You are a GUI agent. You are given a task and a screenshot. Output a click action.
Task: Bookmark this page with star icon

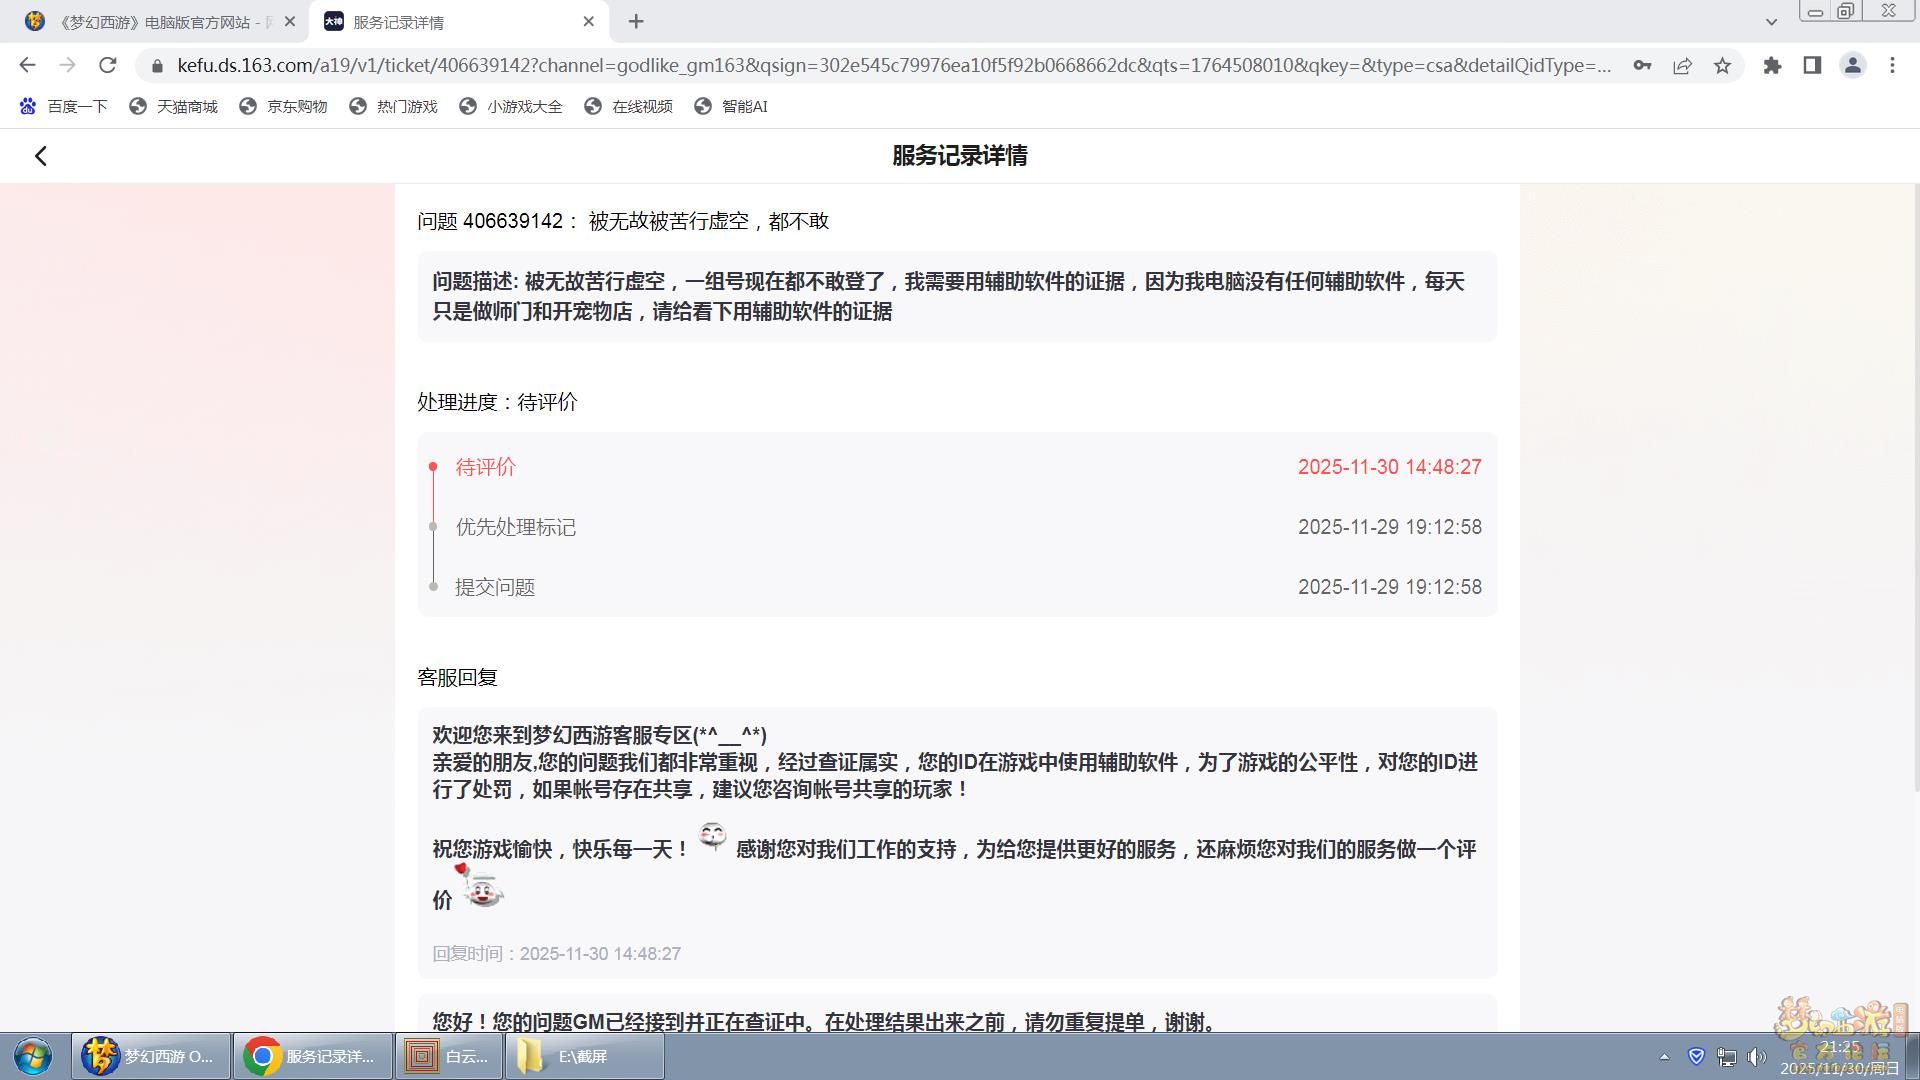[1722, 65]
